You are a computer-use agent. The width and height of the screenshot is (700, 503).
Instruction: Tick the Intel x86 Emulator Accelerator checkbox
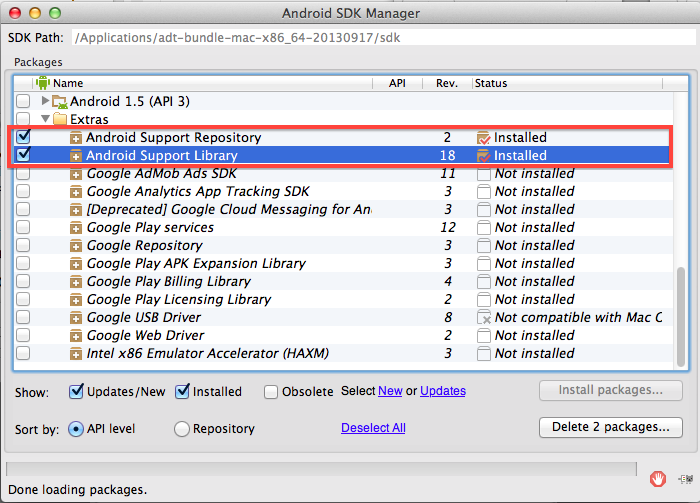click(x=23, y=353)
